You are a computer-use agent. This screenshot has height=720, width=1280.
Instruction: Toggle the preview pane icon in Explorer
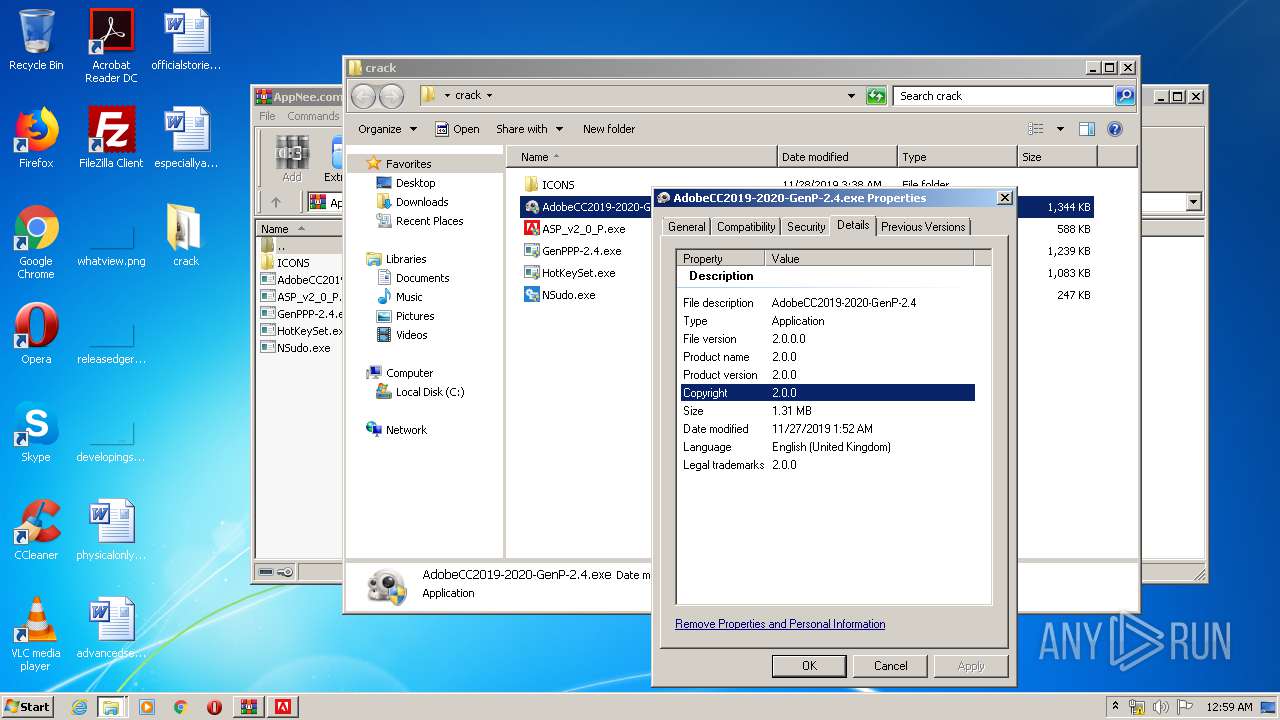[1087, 129]
